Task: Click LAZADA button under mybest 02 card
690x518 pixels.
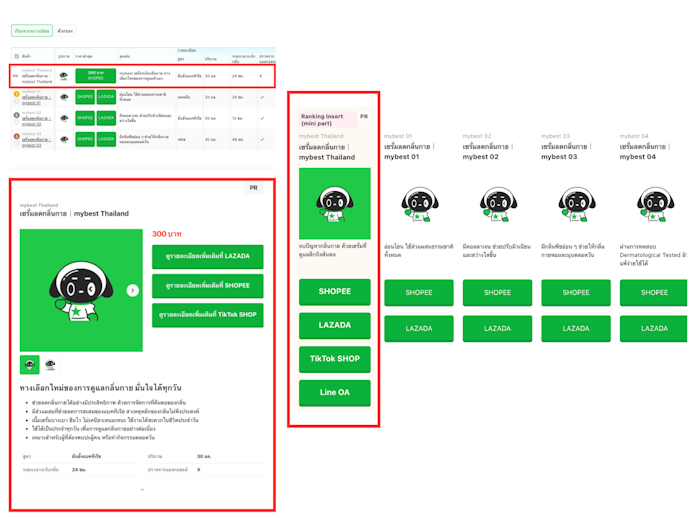Action: 497,329
